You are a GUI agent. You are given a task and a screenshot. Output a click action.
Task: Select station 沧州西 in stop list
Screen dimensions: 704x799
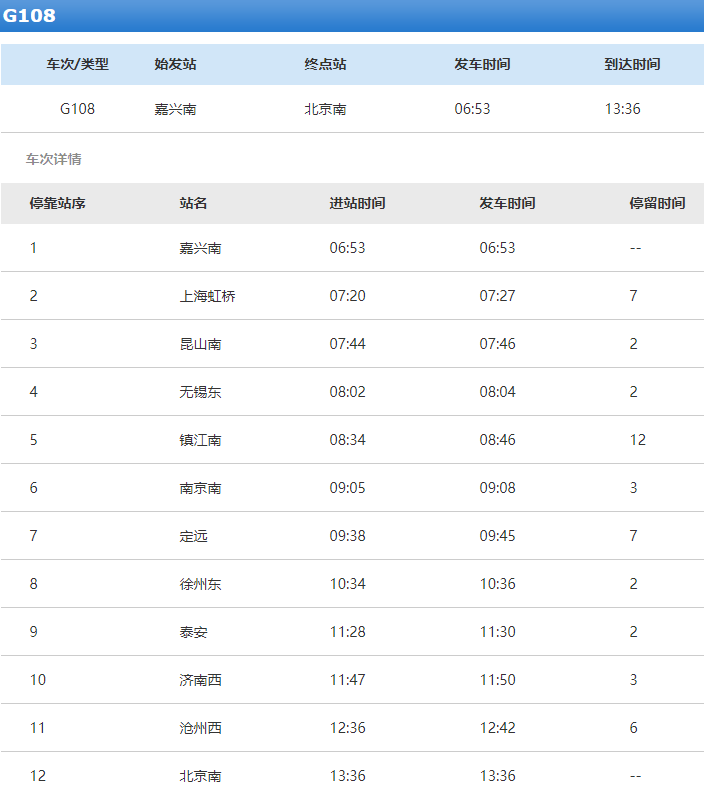(200, 728)
